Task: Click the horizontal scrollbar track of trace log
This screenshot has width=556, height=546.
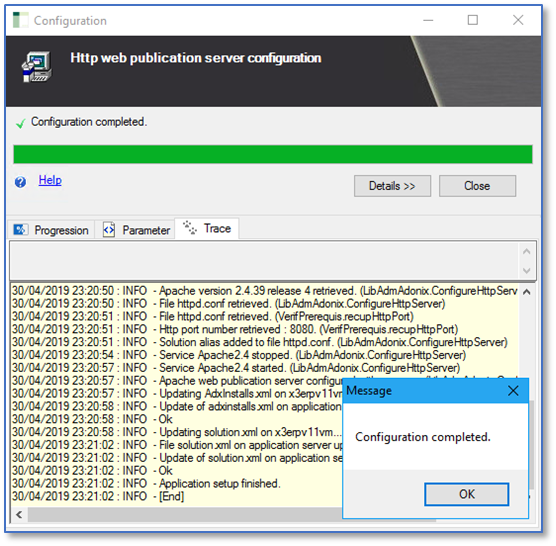Action: pos(185,514)
